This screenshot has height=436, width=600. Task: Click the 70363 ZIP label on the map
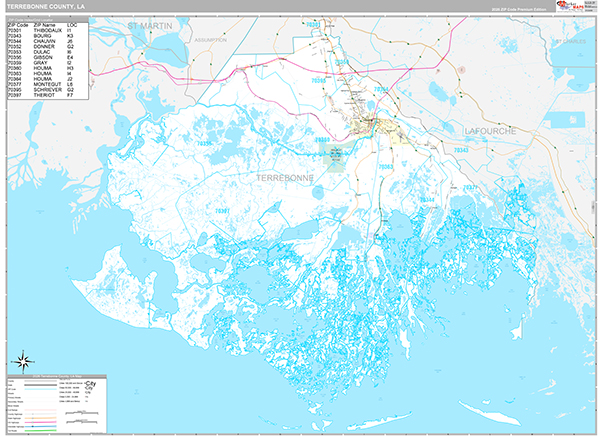coord(385,167)
